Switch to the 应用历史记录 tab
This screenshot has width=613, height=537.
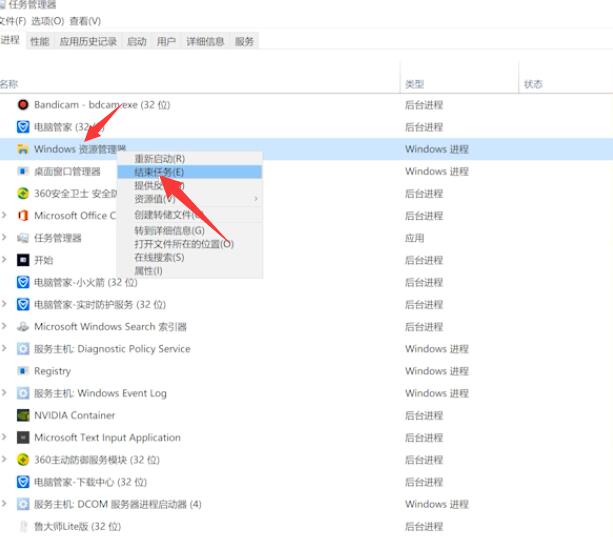point(88,41)
